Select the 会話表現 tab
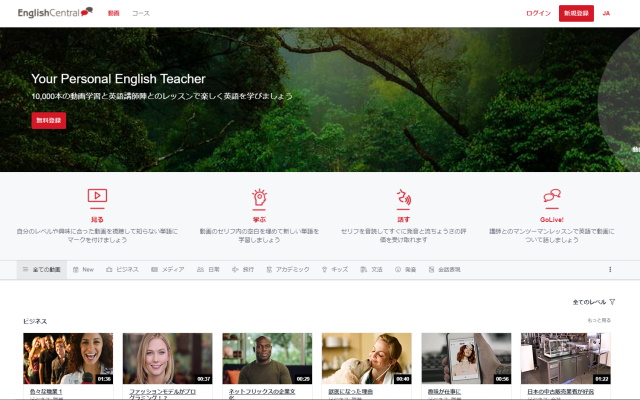The height and width of the screenshot is (400, 640). click(444, 270)
